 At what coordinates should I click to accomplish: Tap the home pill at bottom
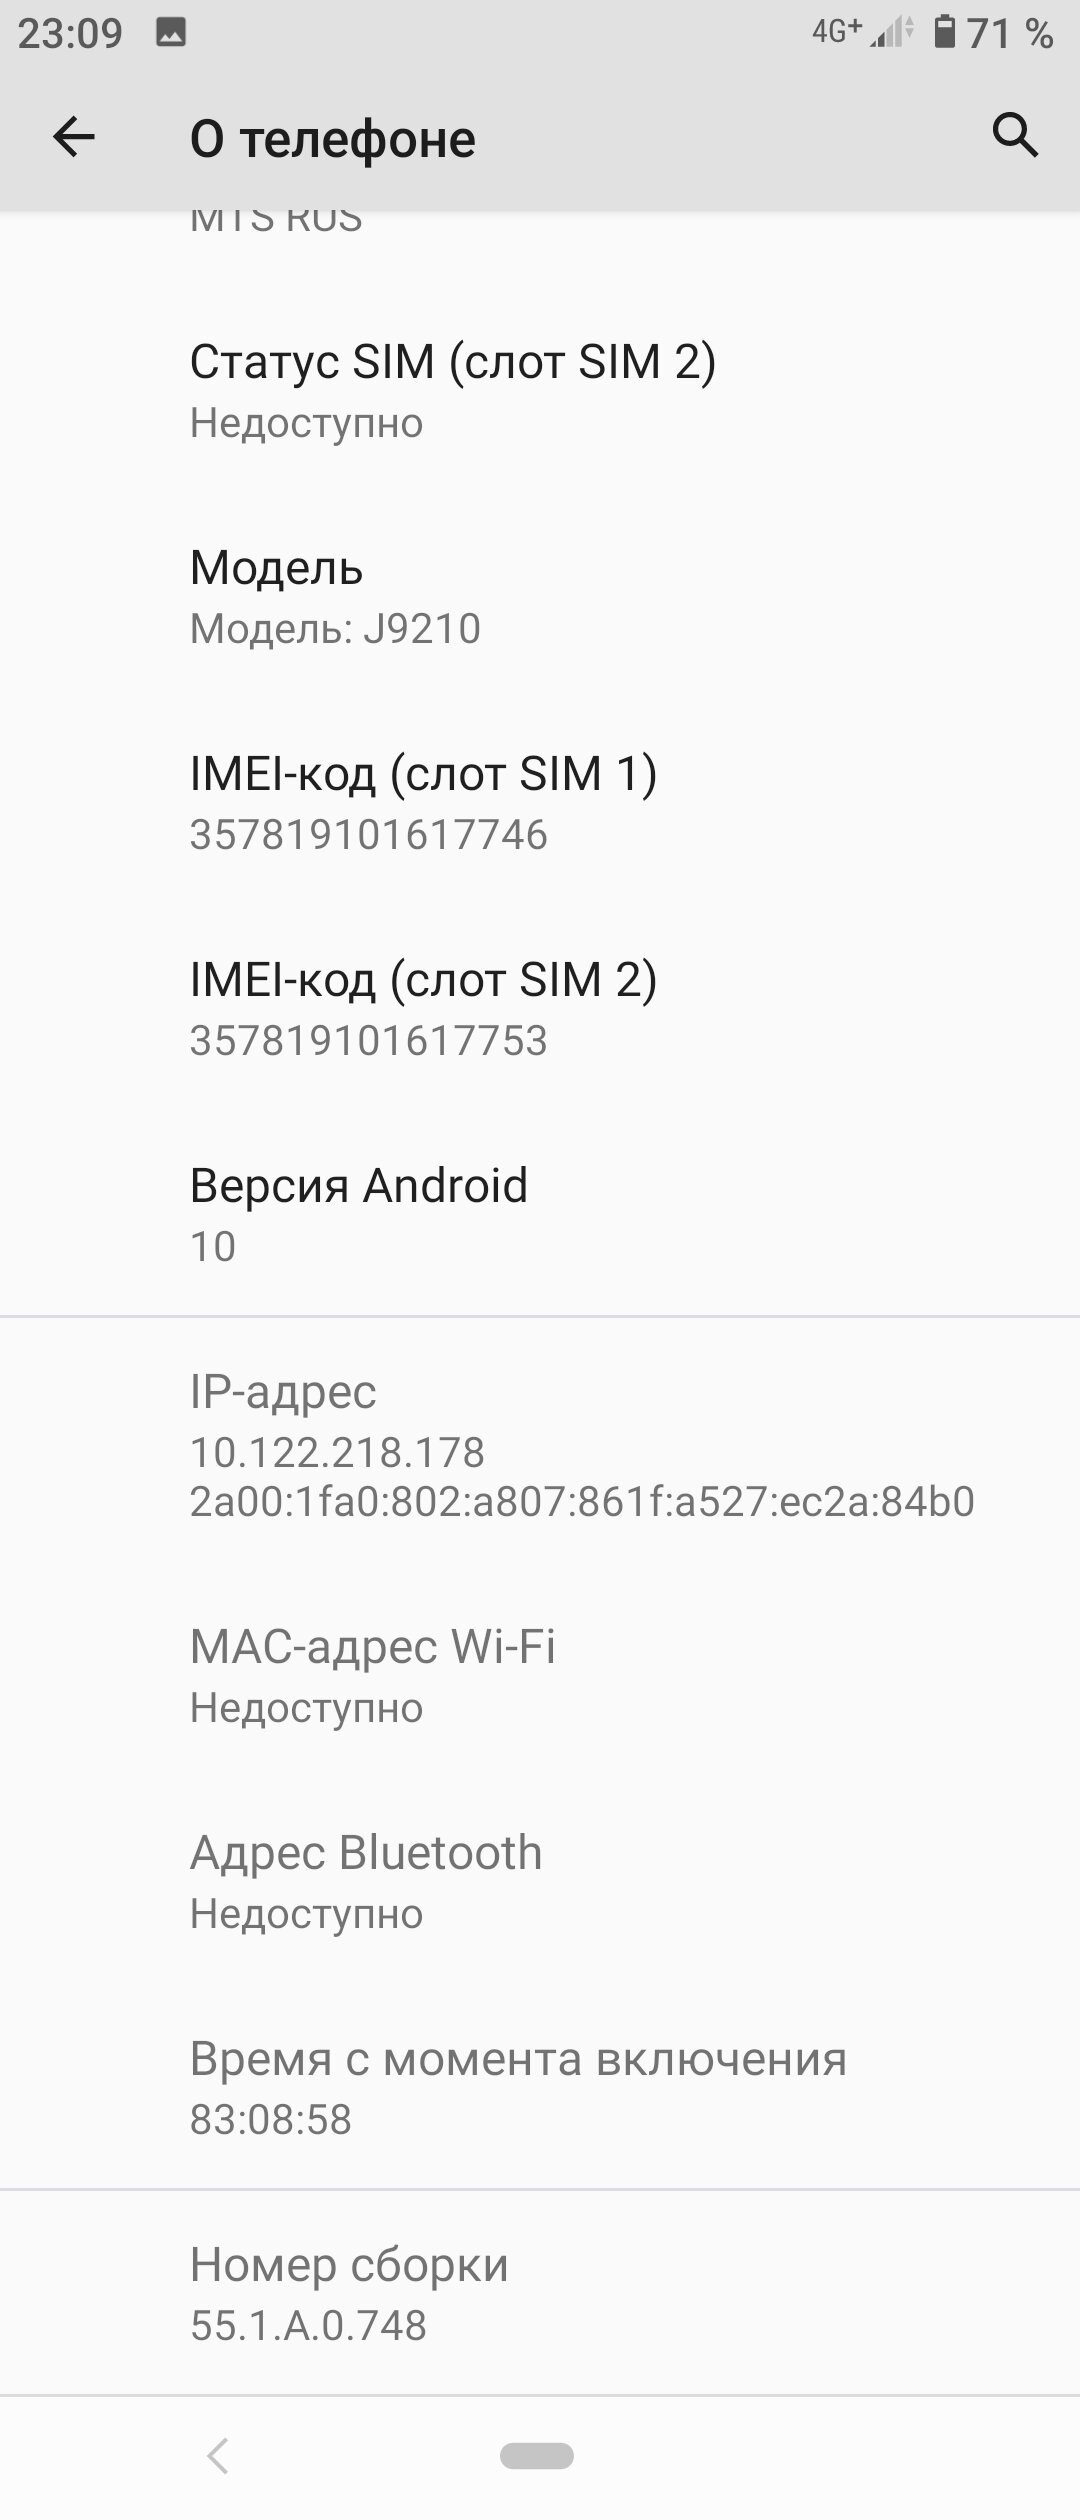coord(537,2455)
